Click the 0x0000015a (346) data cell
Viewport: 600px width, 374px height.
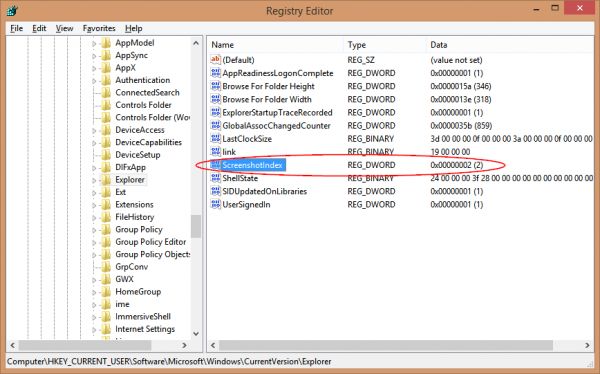click(x=461, y=86)
